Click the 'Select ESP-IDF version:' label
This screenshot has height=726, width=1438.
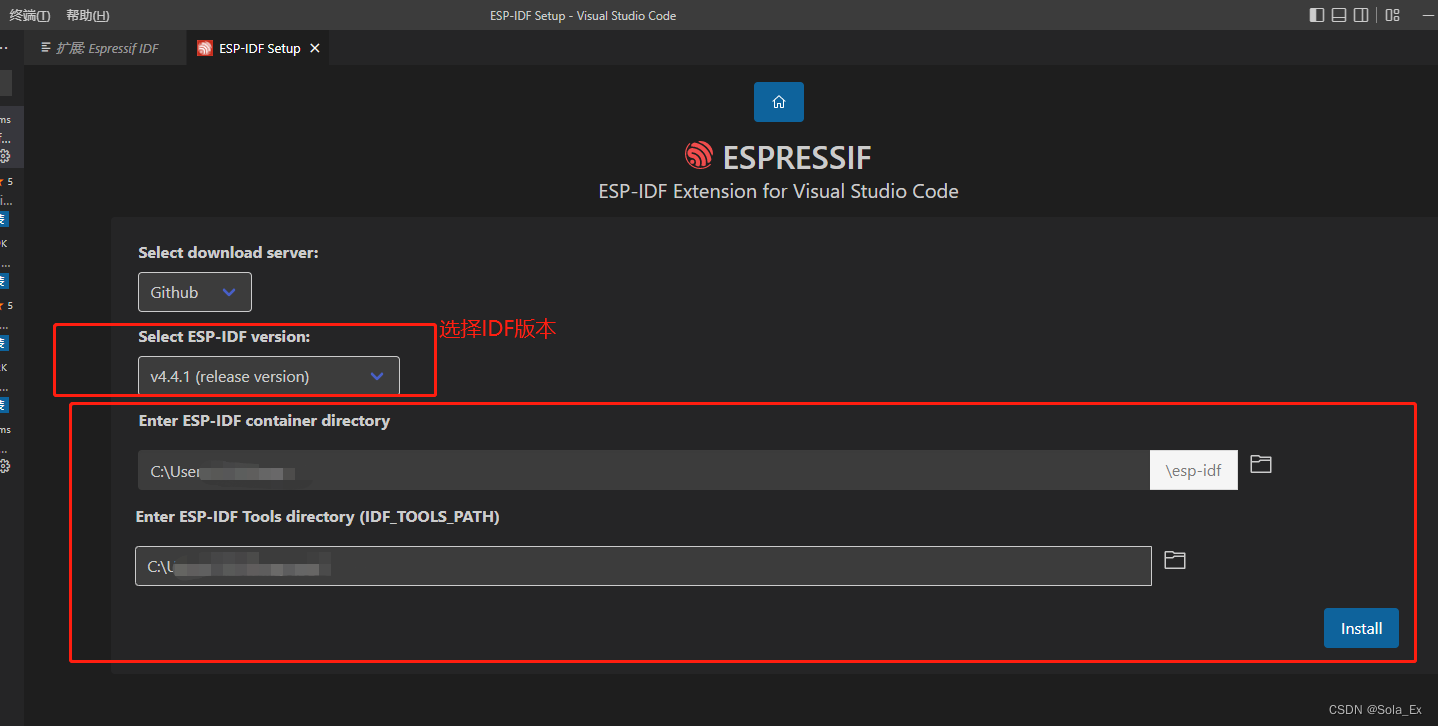[224, 337]
